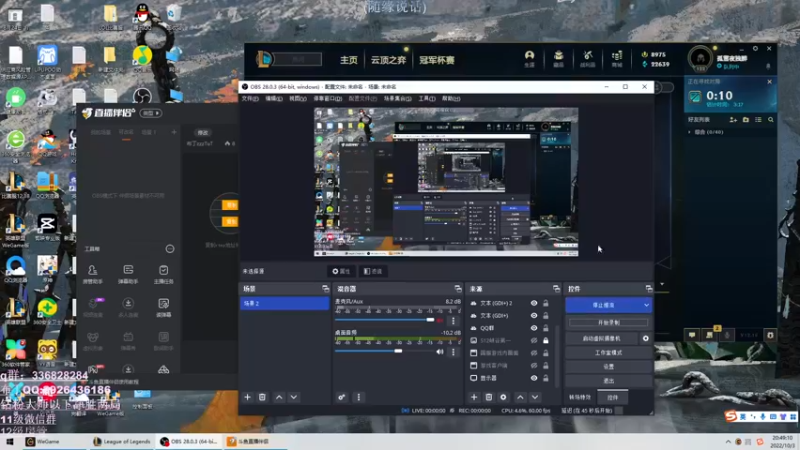
Task: Hide the 文本 (GDI+) 2 source
Action: [x=534, y=303]
